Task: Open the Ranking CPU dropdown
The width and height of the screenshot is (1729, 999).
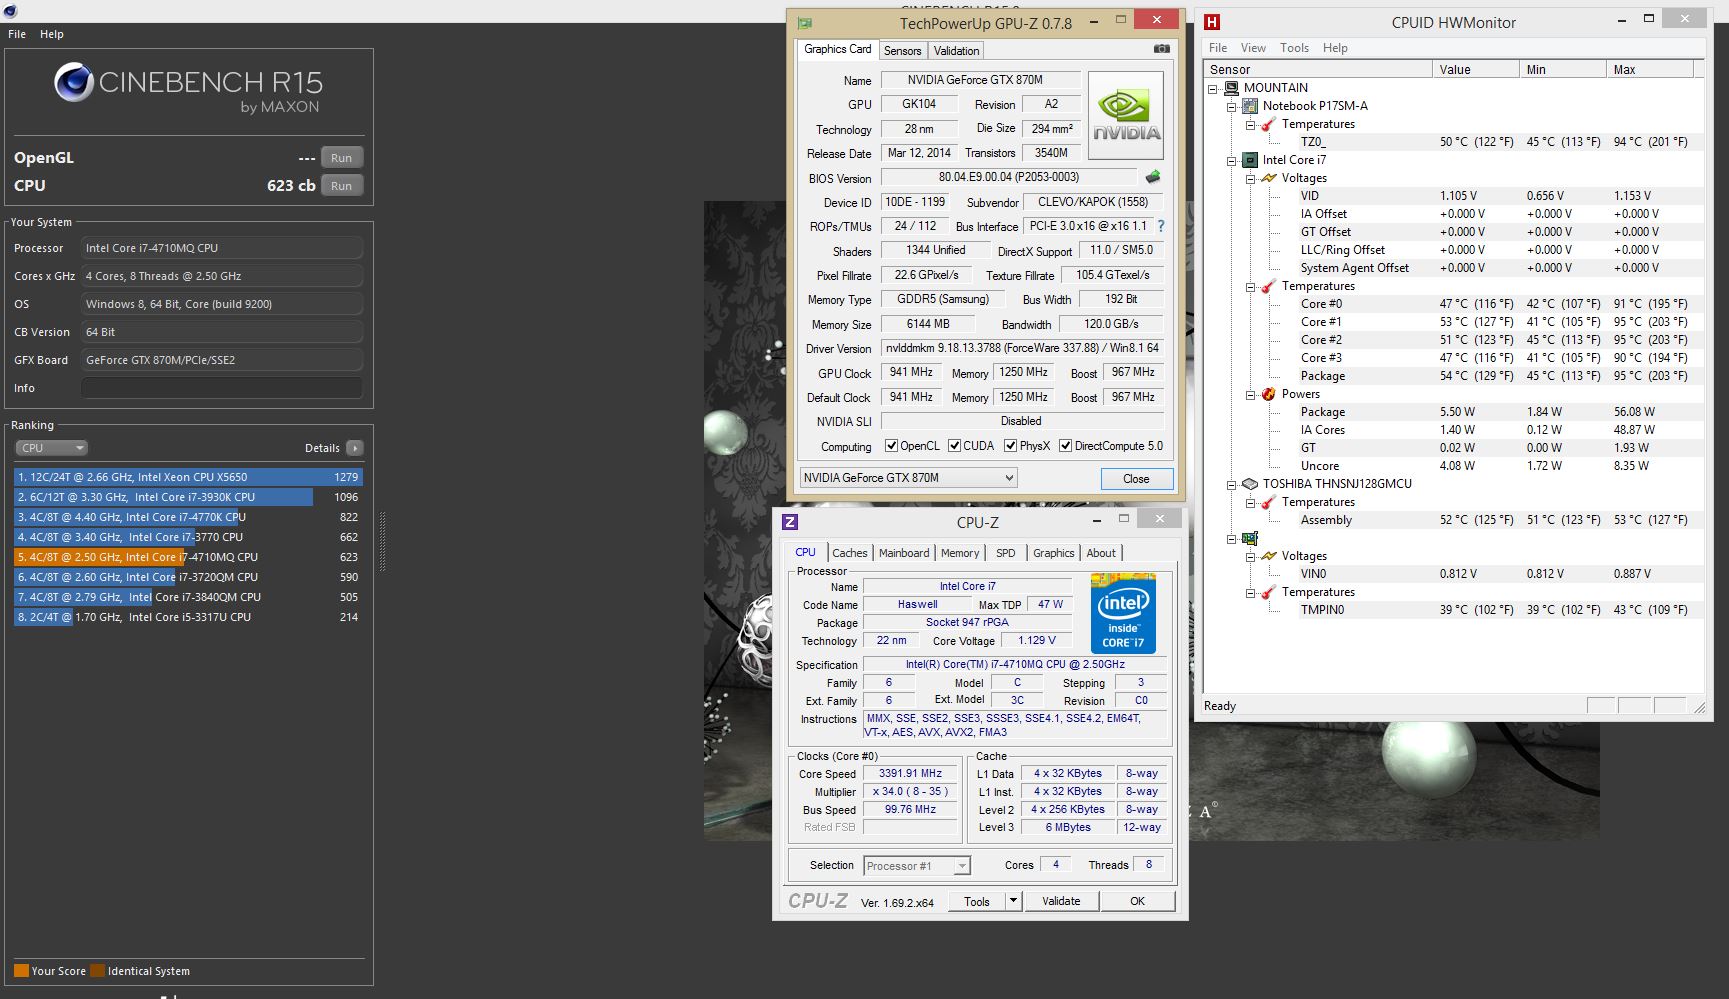Action: pos(52,448)
